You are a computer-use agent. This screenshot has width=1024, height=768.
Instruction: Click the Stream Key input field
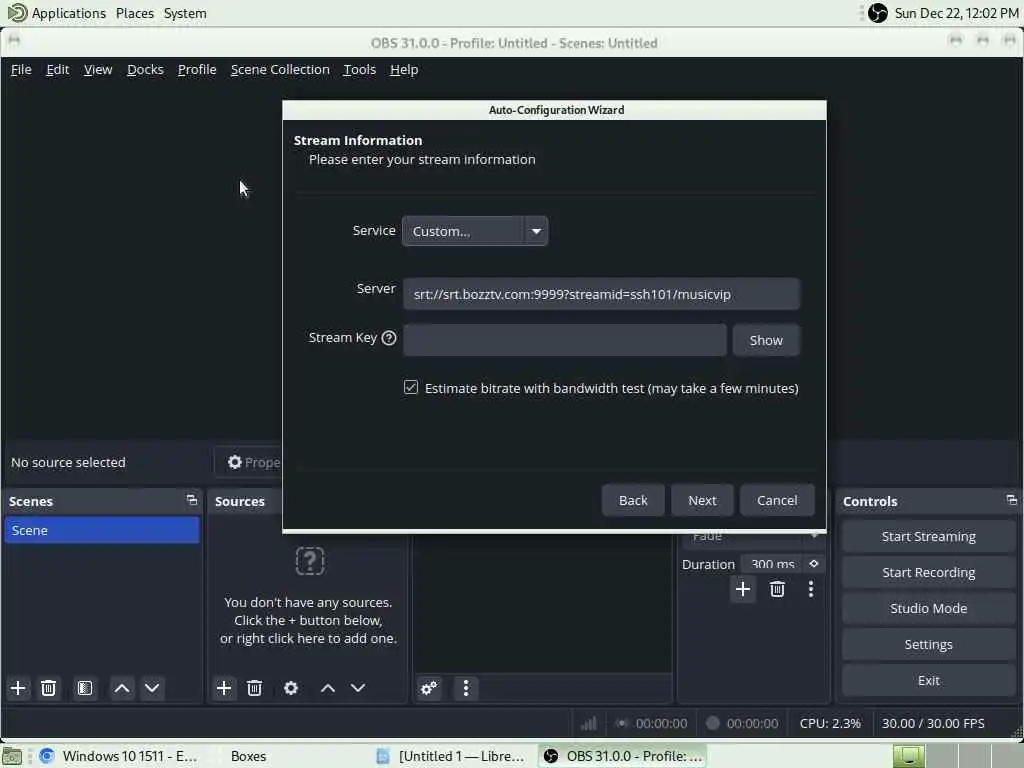[564, 340]
